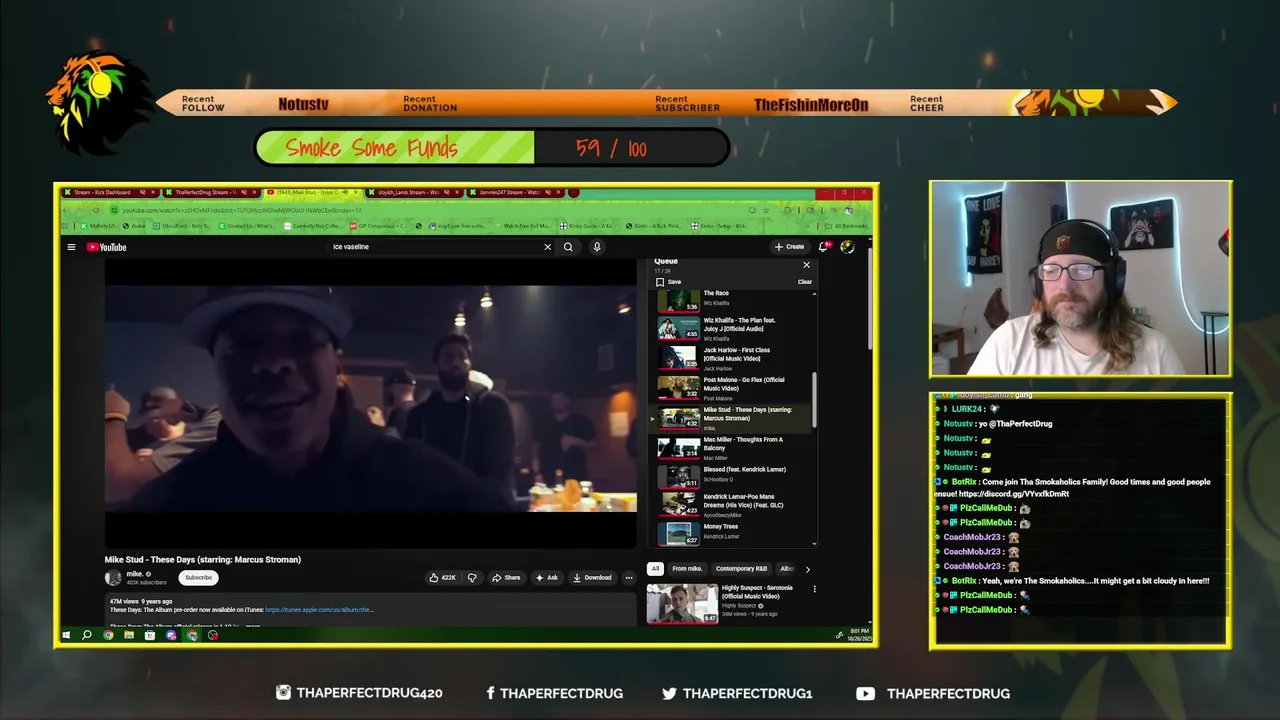Open the iTunes pre-order link
Screen dimensions: 1280x720
pos(319,610)
